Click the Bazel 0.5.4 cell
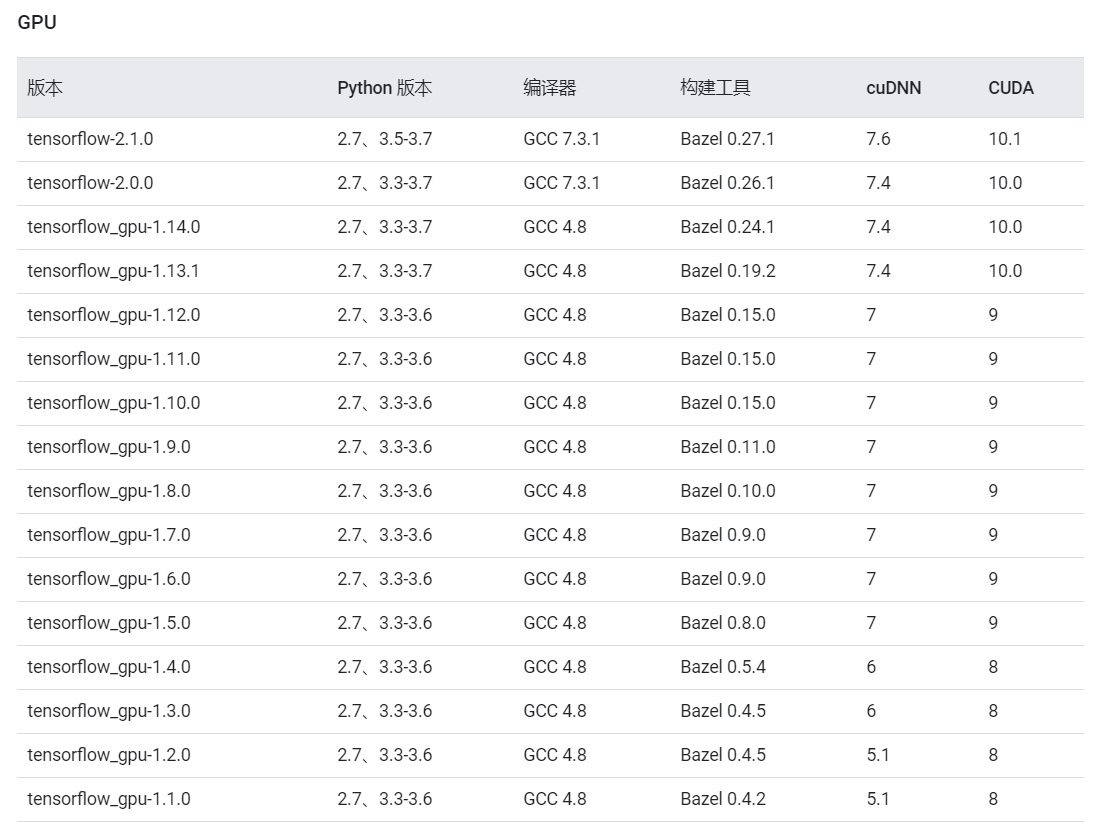The image size is (1098, 831). click(x=723, y=667)
